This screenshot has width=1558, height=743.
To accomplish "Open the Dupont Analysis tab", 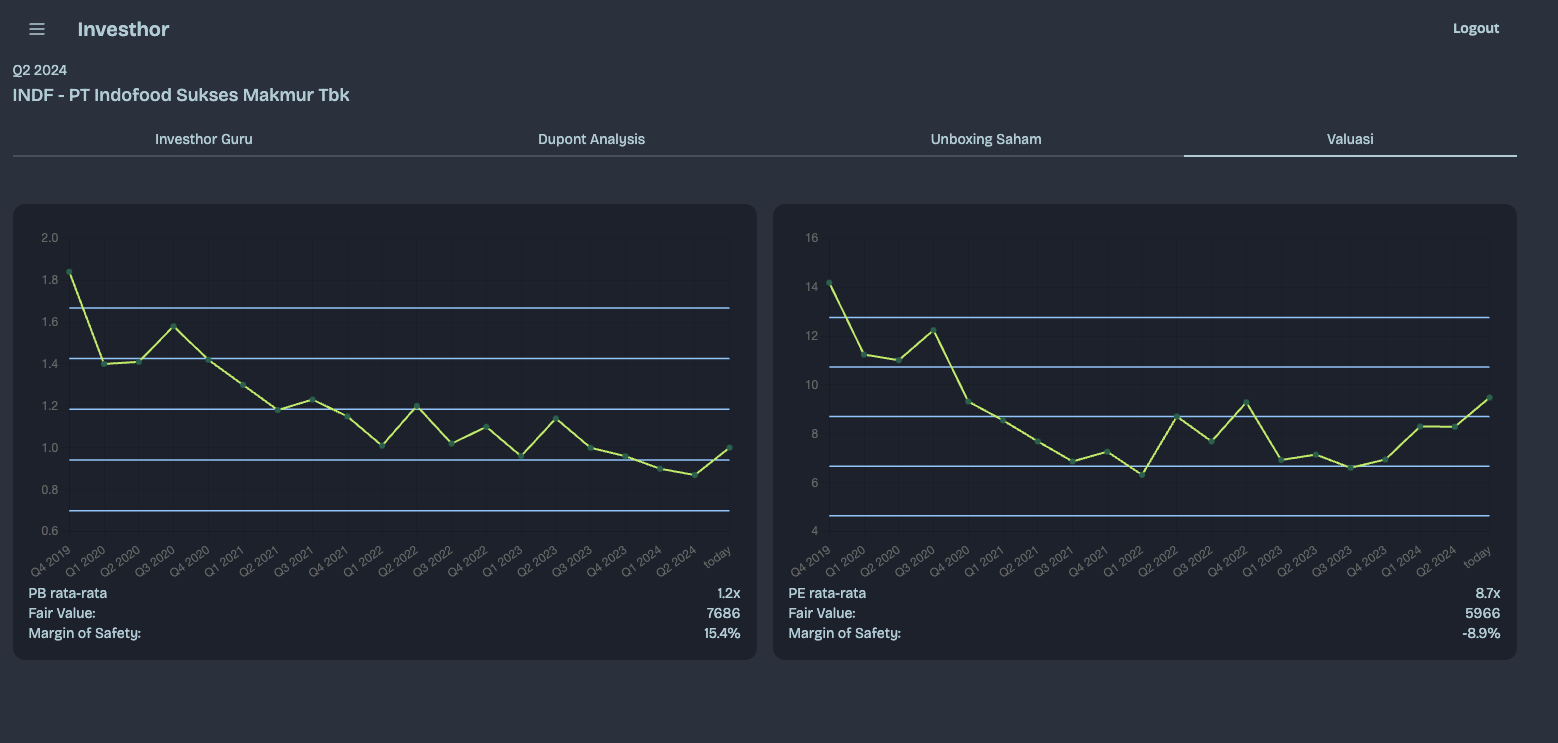I will tap(591, 139).
